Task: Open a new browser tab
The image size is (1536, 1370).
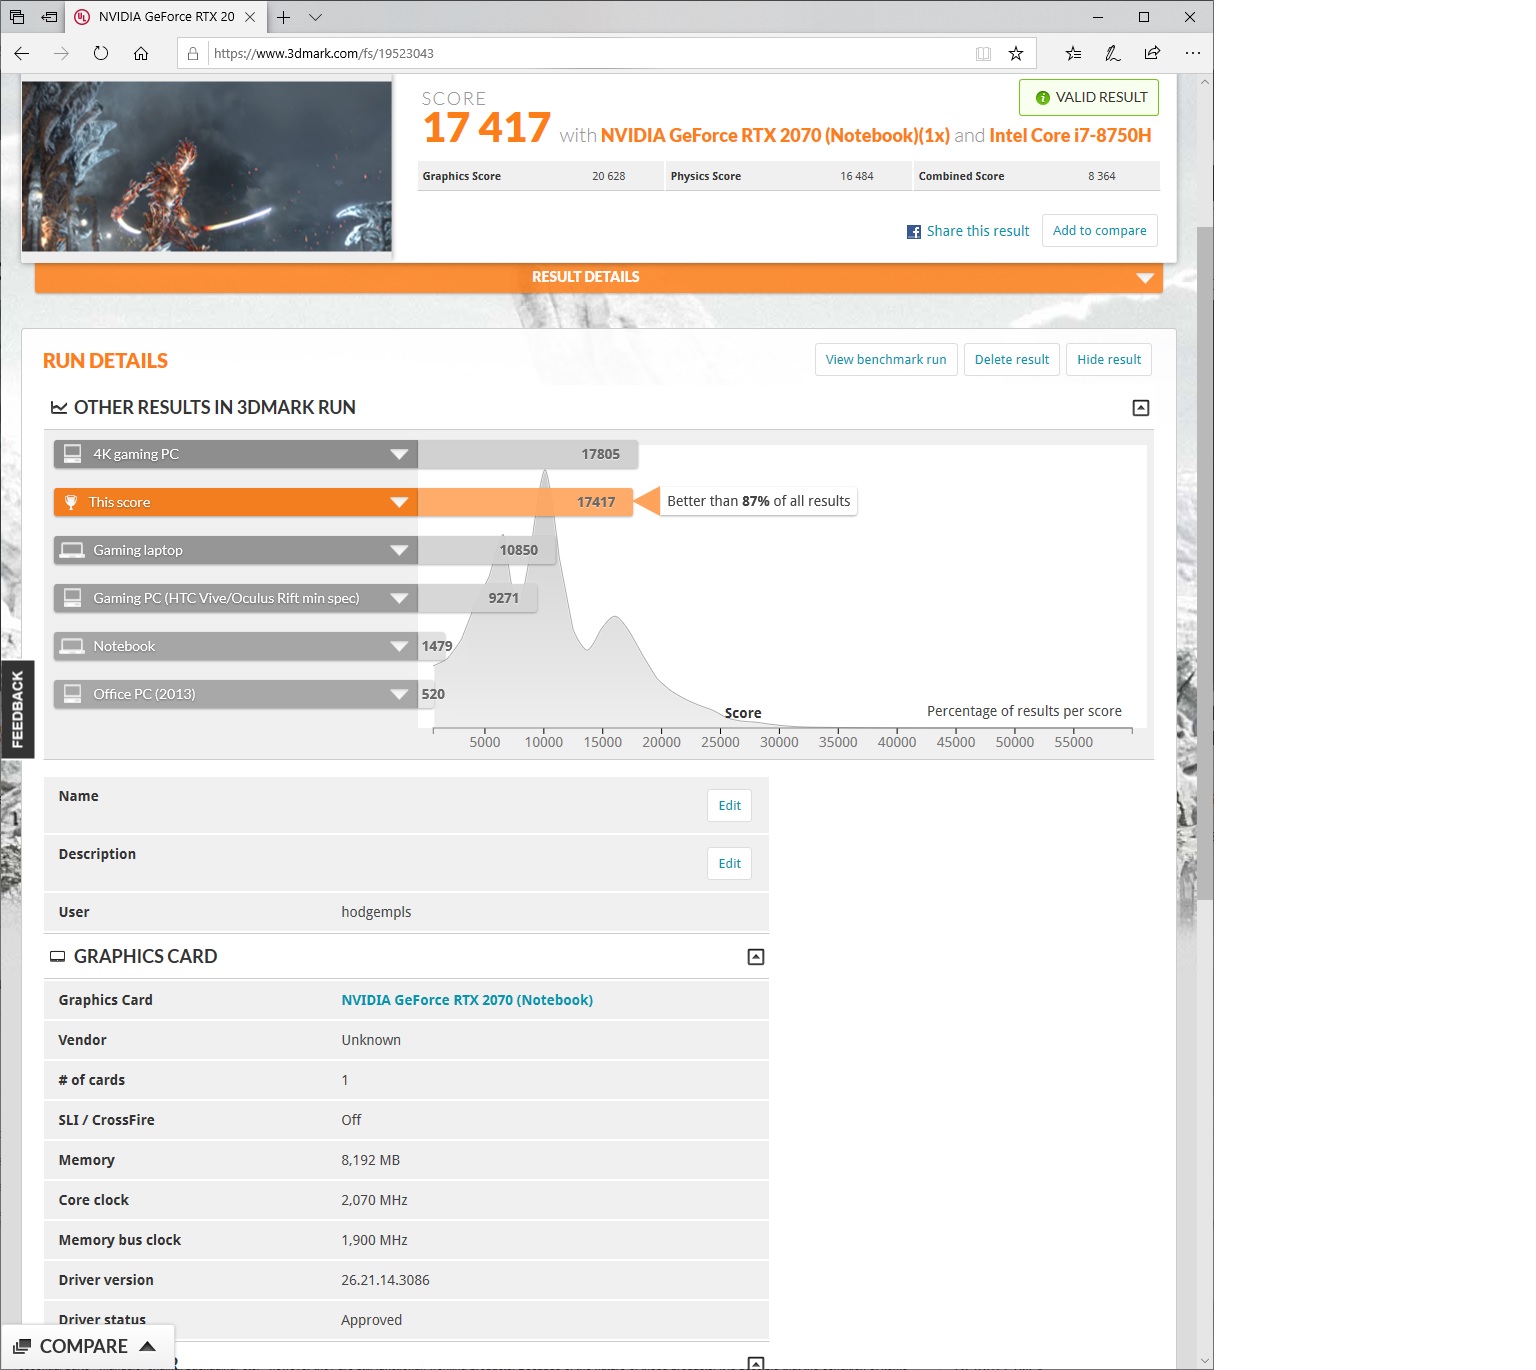Action: coord(284,17)
